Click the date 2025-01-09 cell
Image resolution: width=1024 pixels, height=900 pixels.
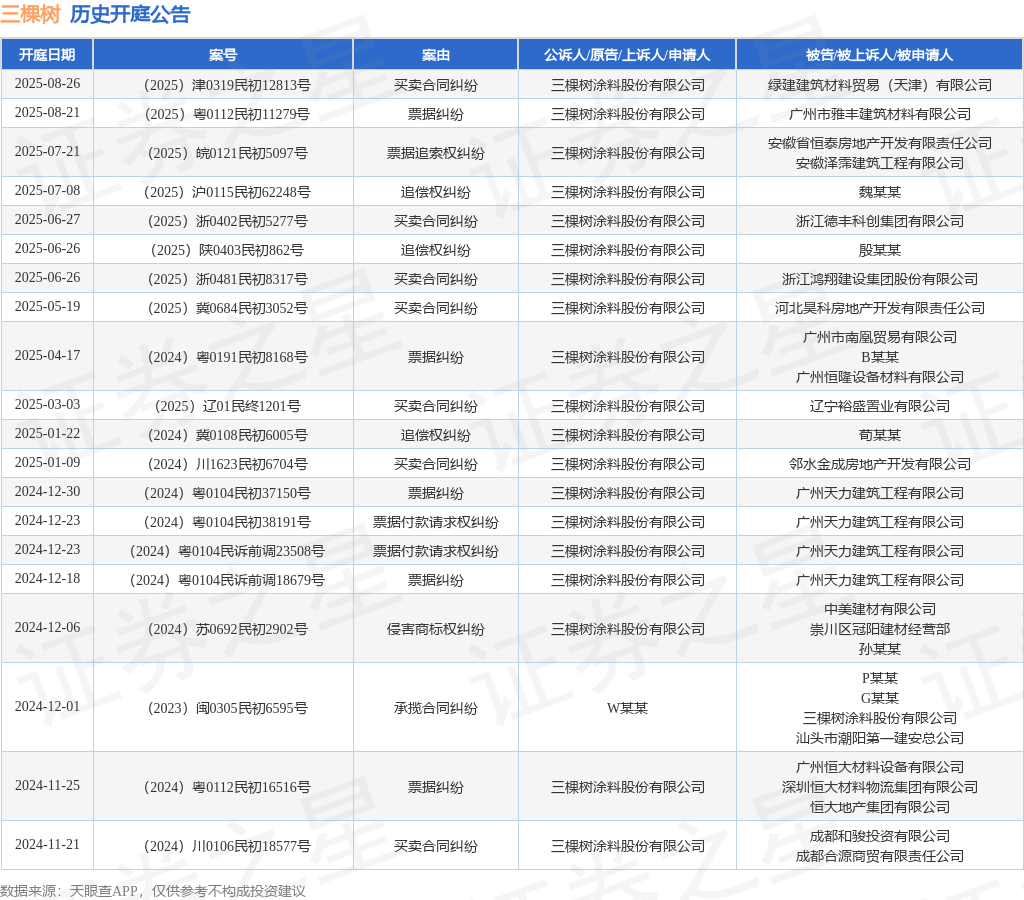coord(47,462)
